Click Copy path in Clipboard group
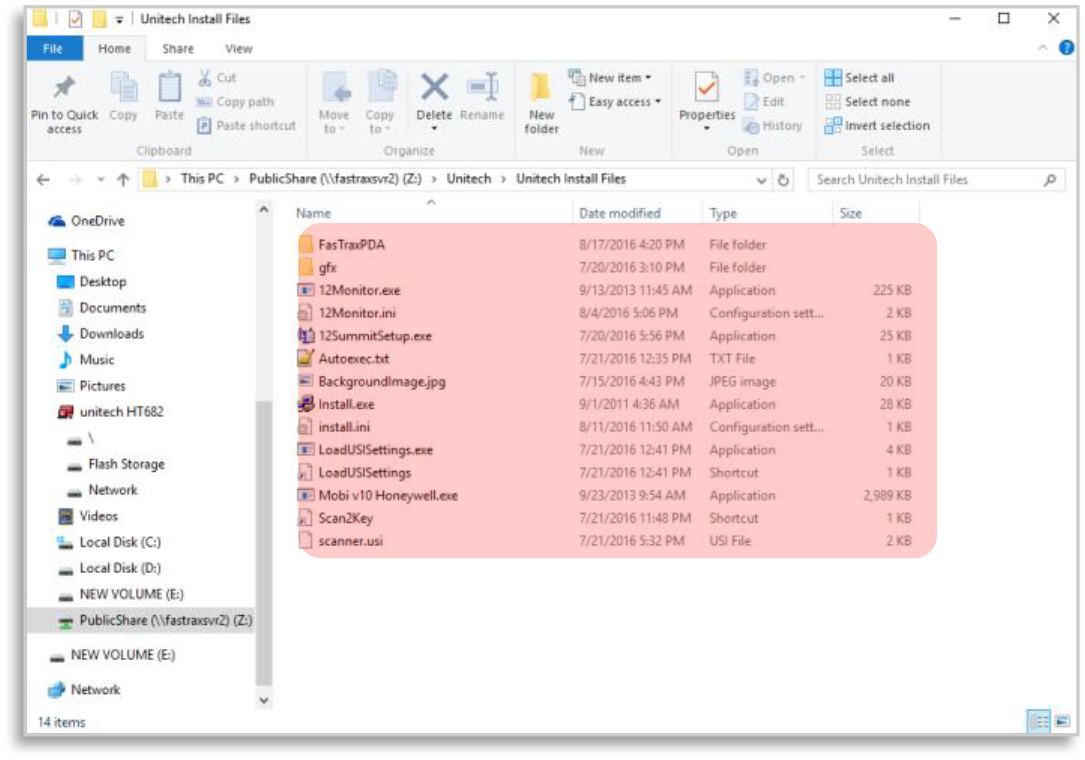The image size is (1085, 760). coord(235,102)
